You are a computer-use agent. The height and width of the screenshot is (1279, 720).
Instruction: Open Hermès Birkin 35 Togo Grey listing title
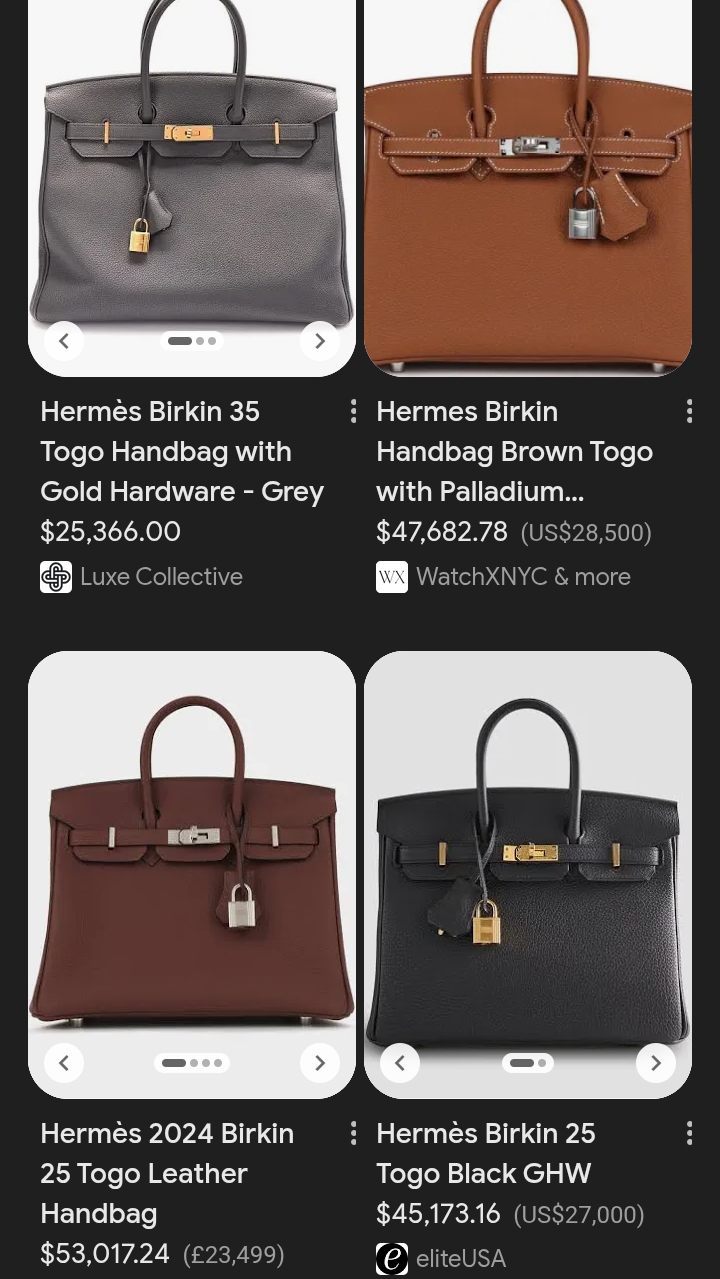point(182,451)
